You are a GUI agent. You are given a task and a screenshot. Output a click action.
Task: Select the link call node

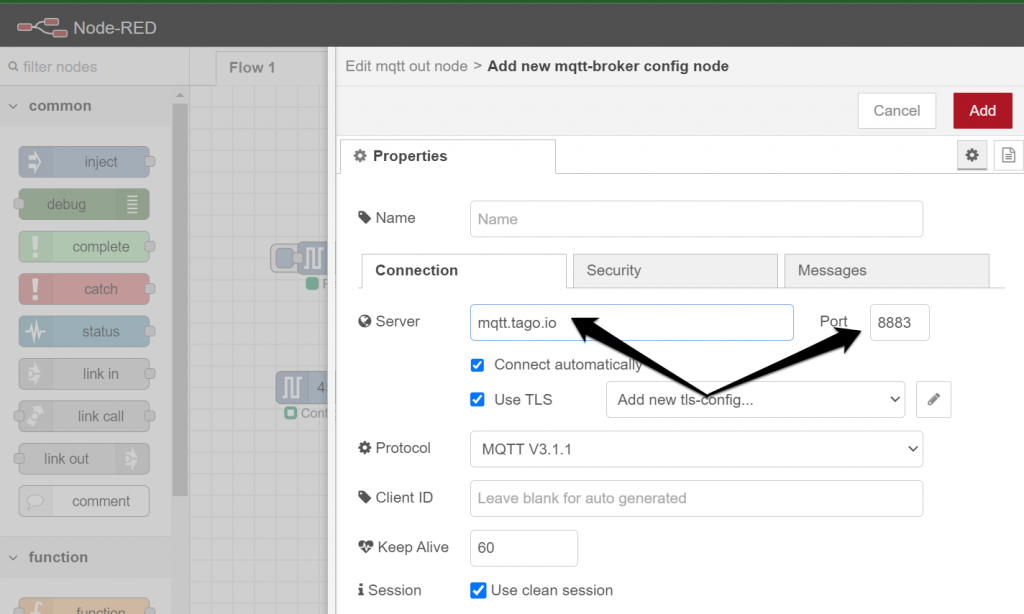(84, 417)
